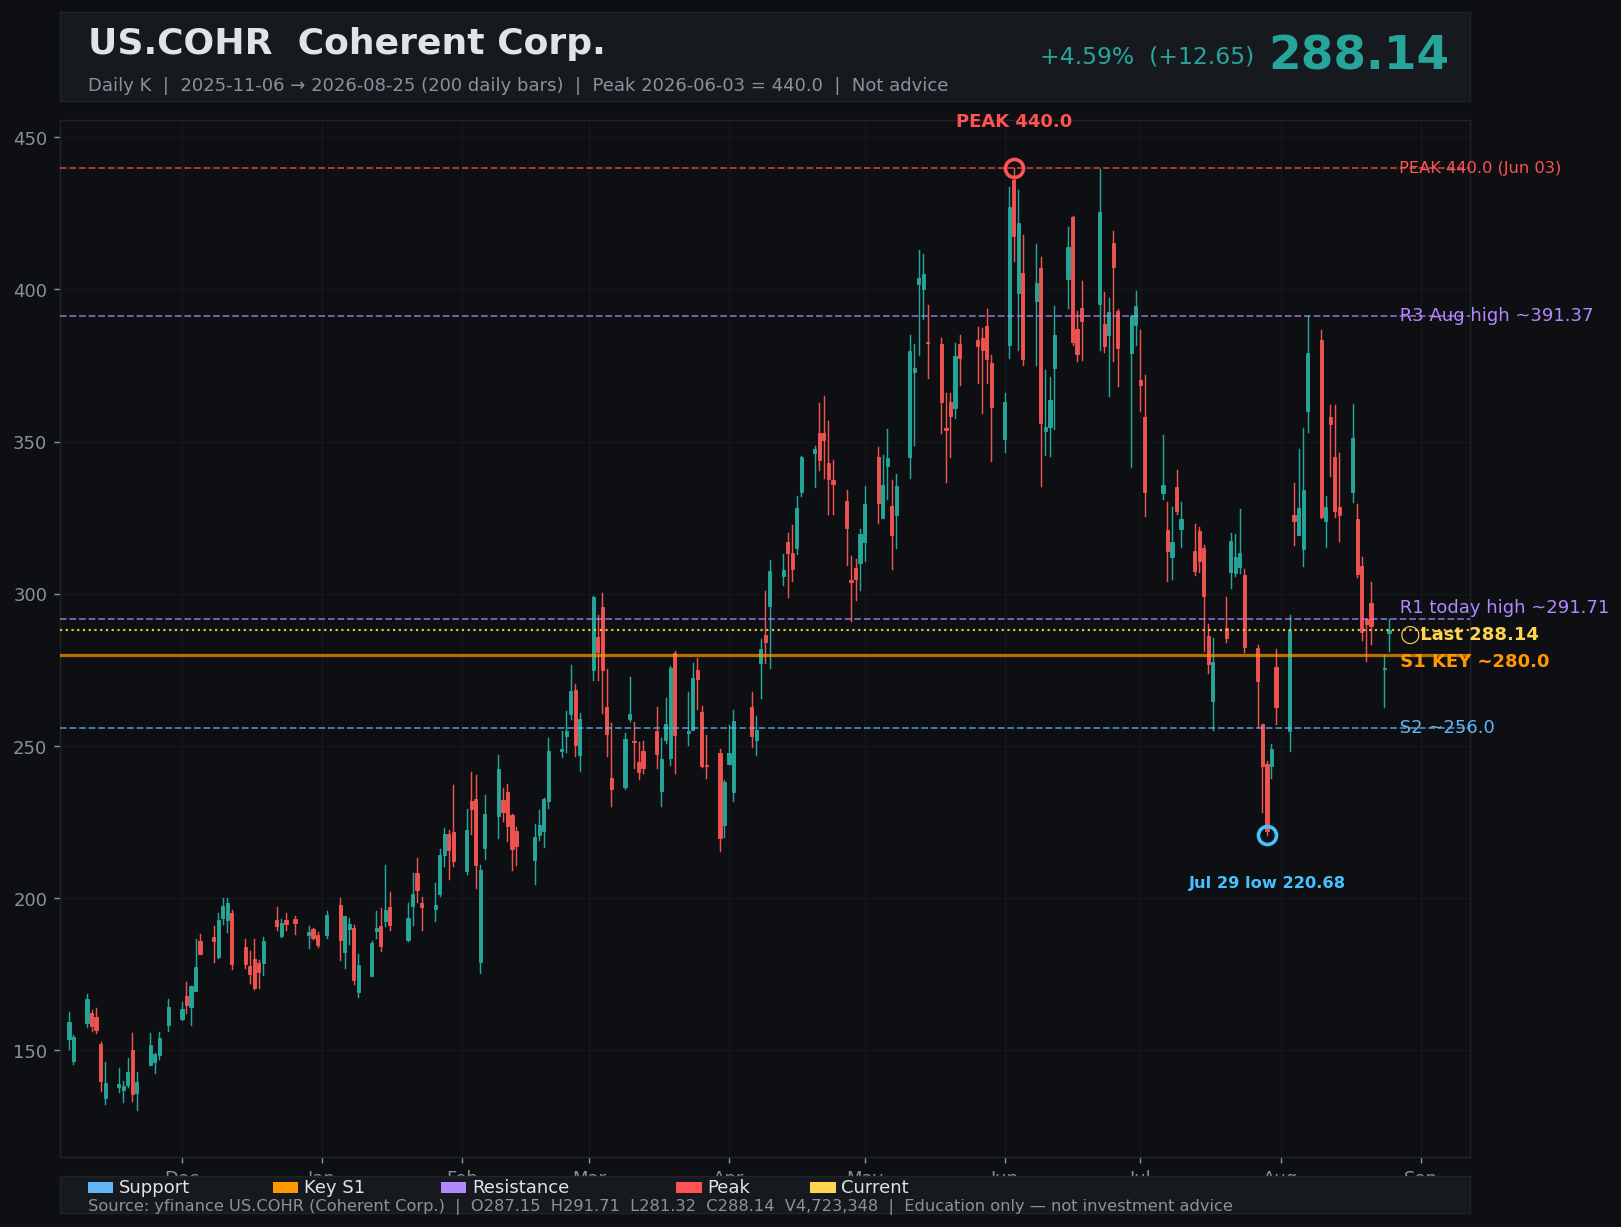This screenshot has width=1621, height=1227.
Task: Click the Jul 29 low 220.68 annotation
Action: click(x=1266, y=883)
